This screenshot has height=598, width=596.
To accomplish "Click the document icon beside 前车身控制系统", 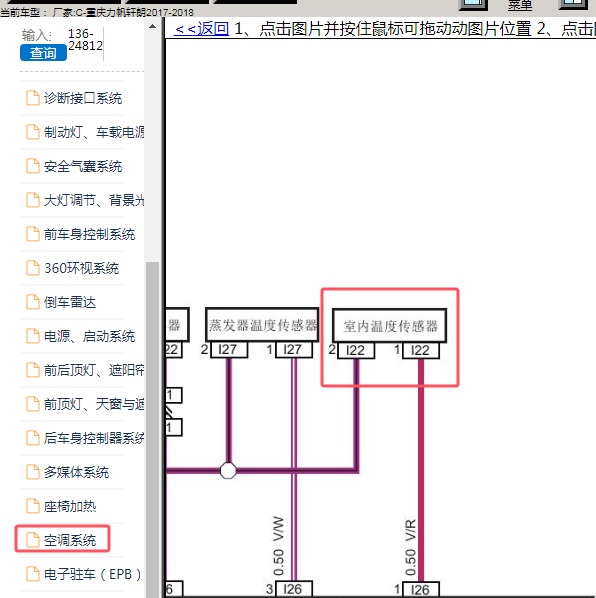I will [32, 234].
